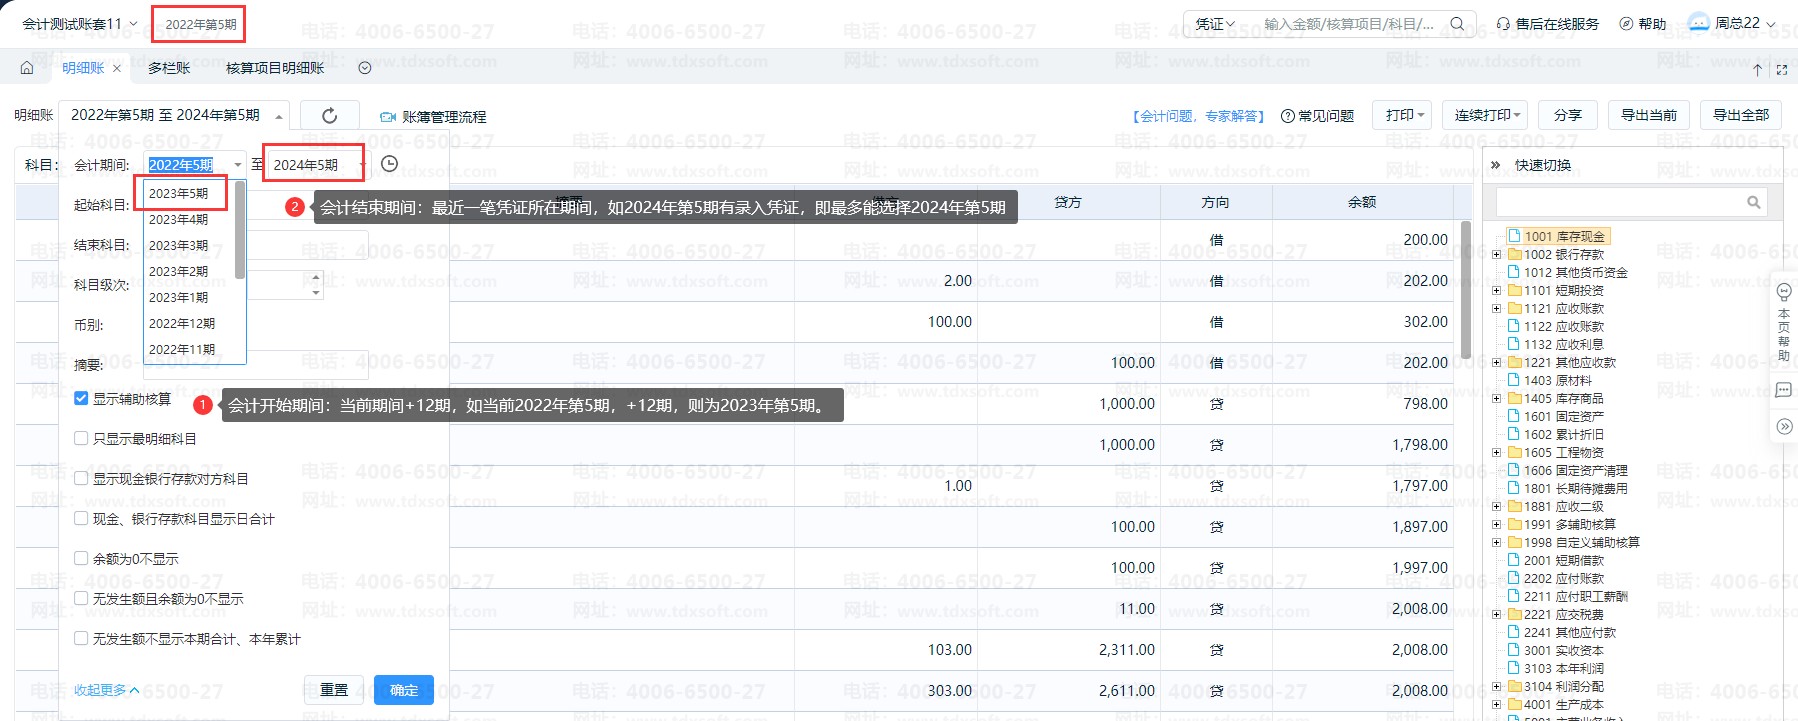The height and width of the screenshot is (721, 1798).
Task: Collapse the options via 收起更多
Action: tap(106, 690)
